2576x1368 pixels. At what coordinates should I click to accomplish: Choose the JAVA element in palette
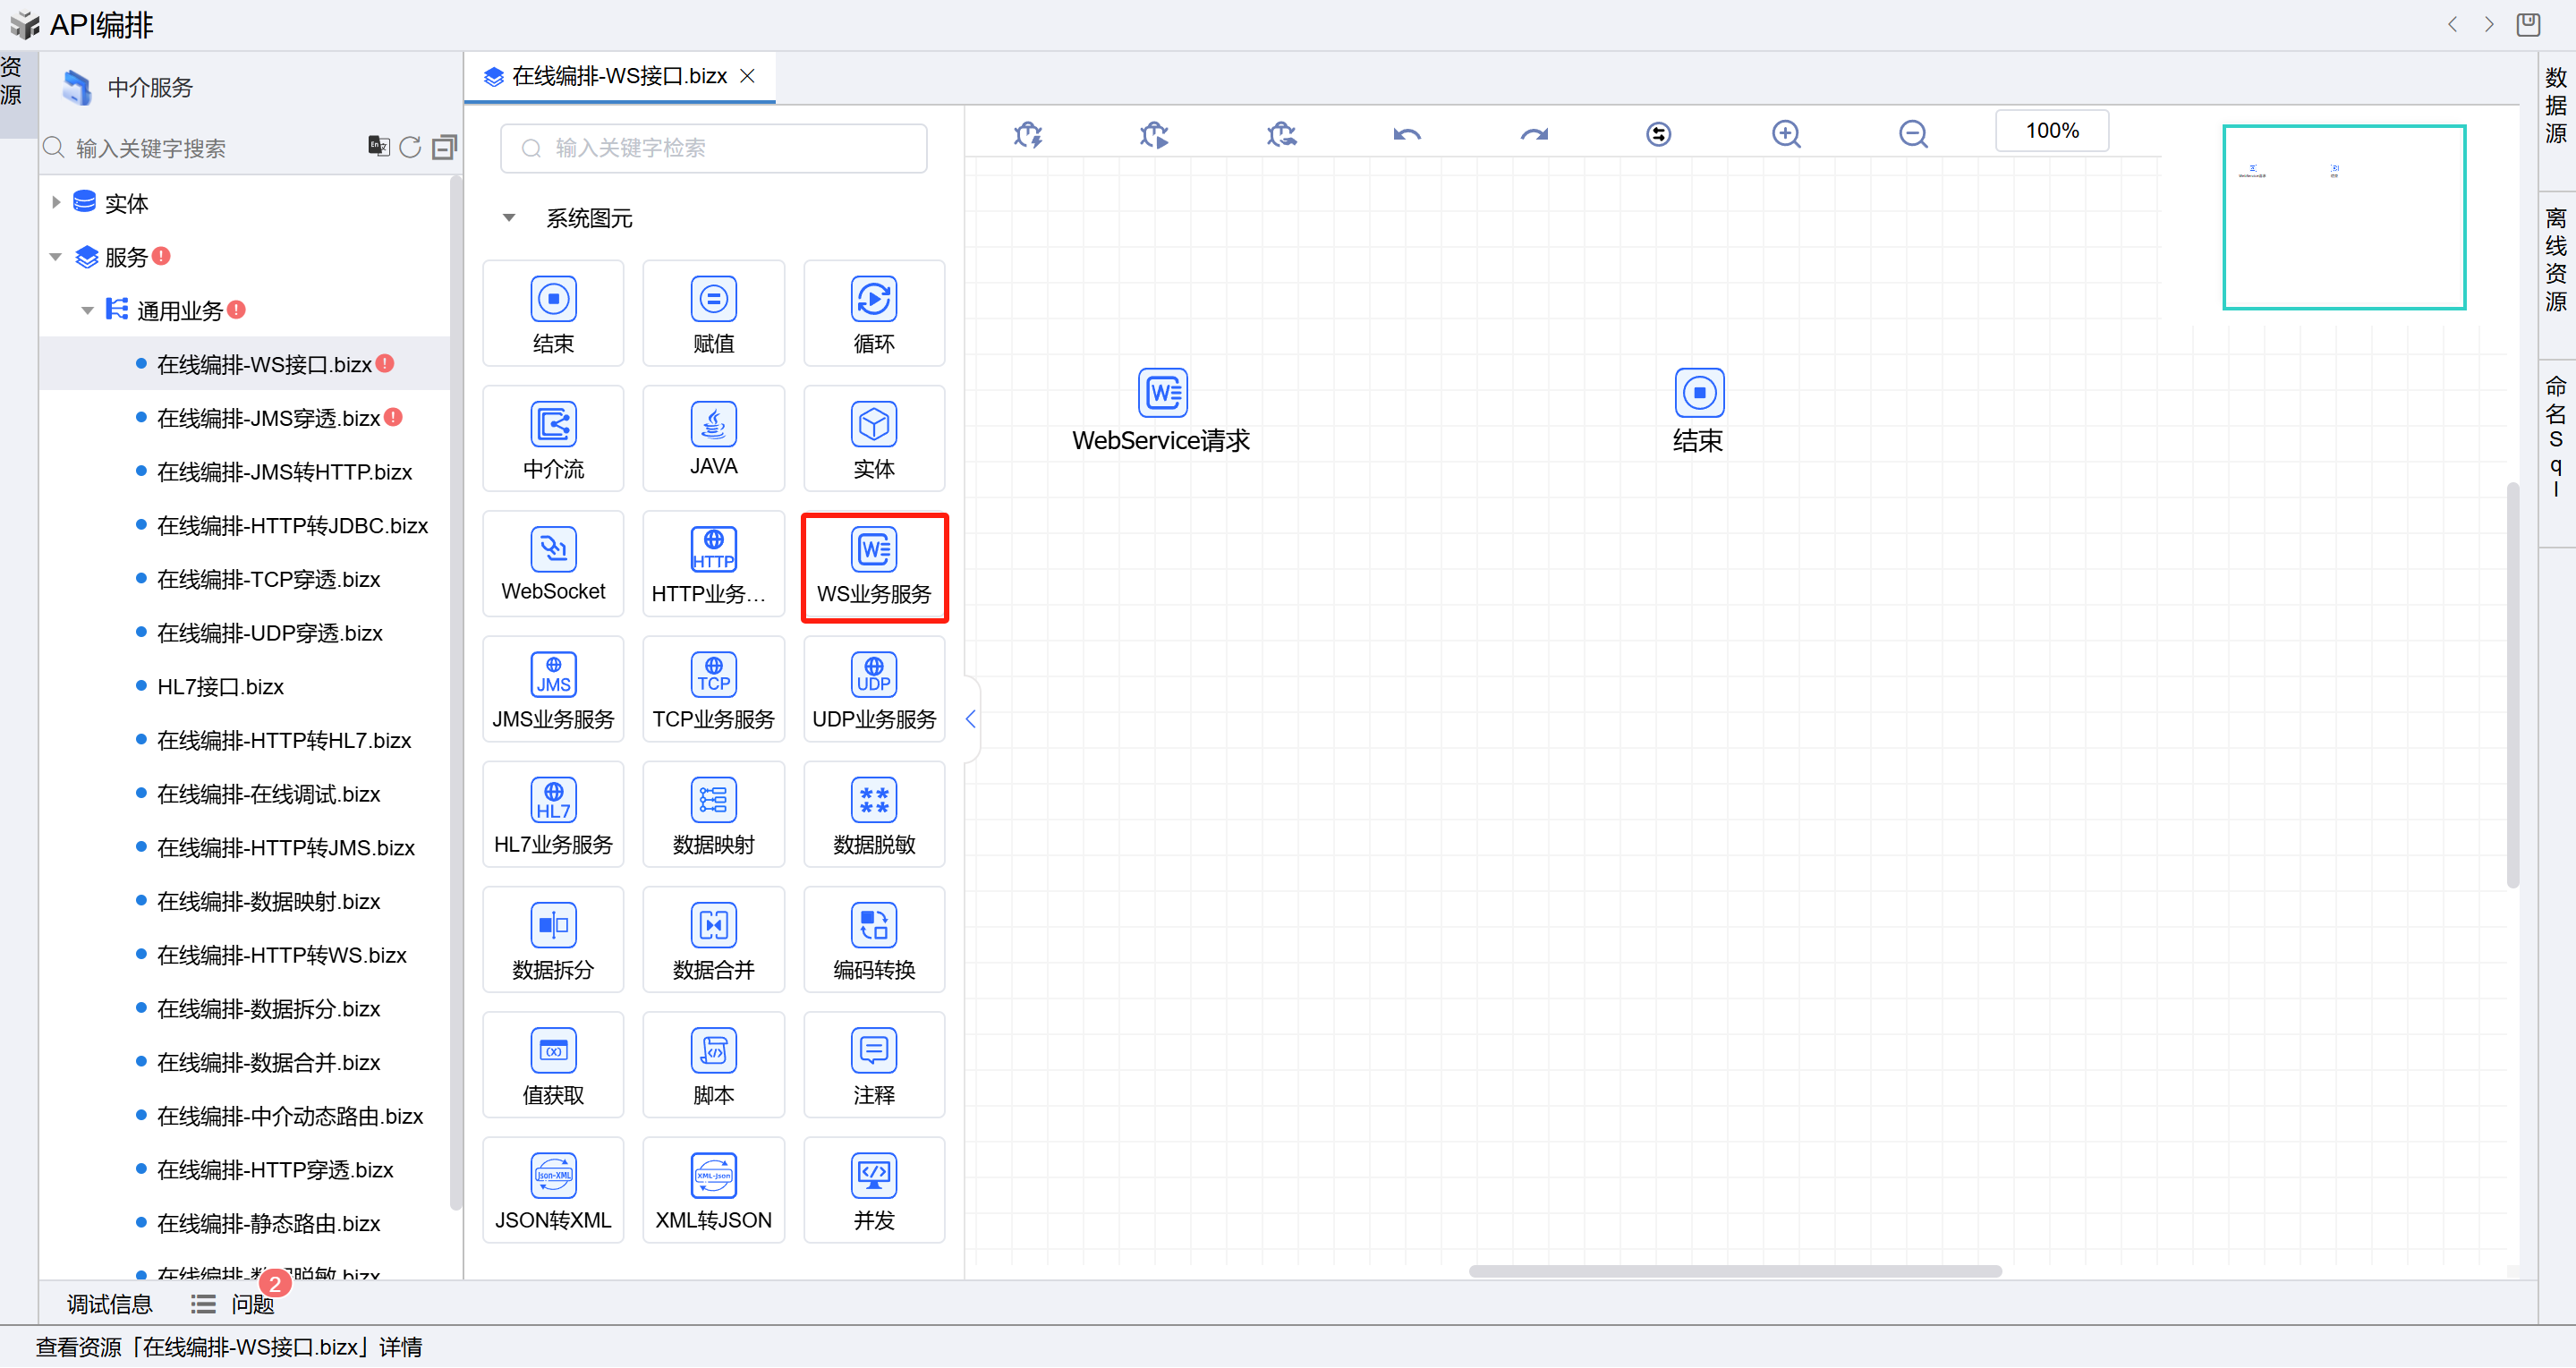click(713, 438)
